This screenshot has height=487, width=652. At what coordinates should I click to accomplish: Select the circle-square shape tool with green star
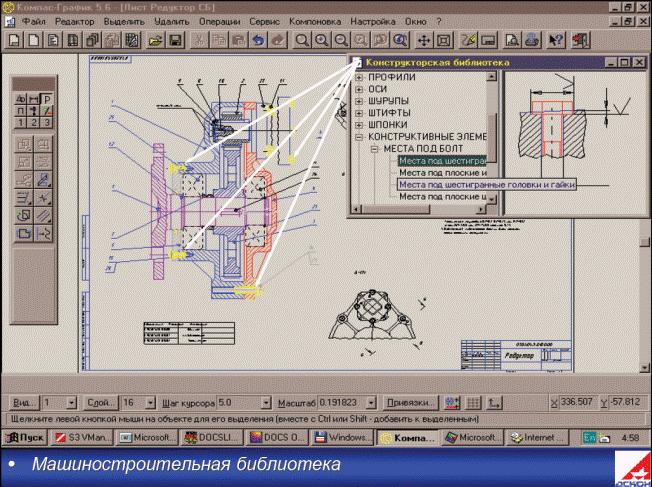pyautogui.click(x=24, y=216)
